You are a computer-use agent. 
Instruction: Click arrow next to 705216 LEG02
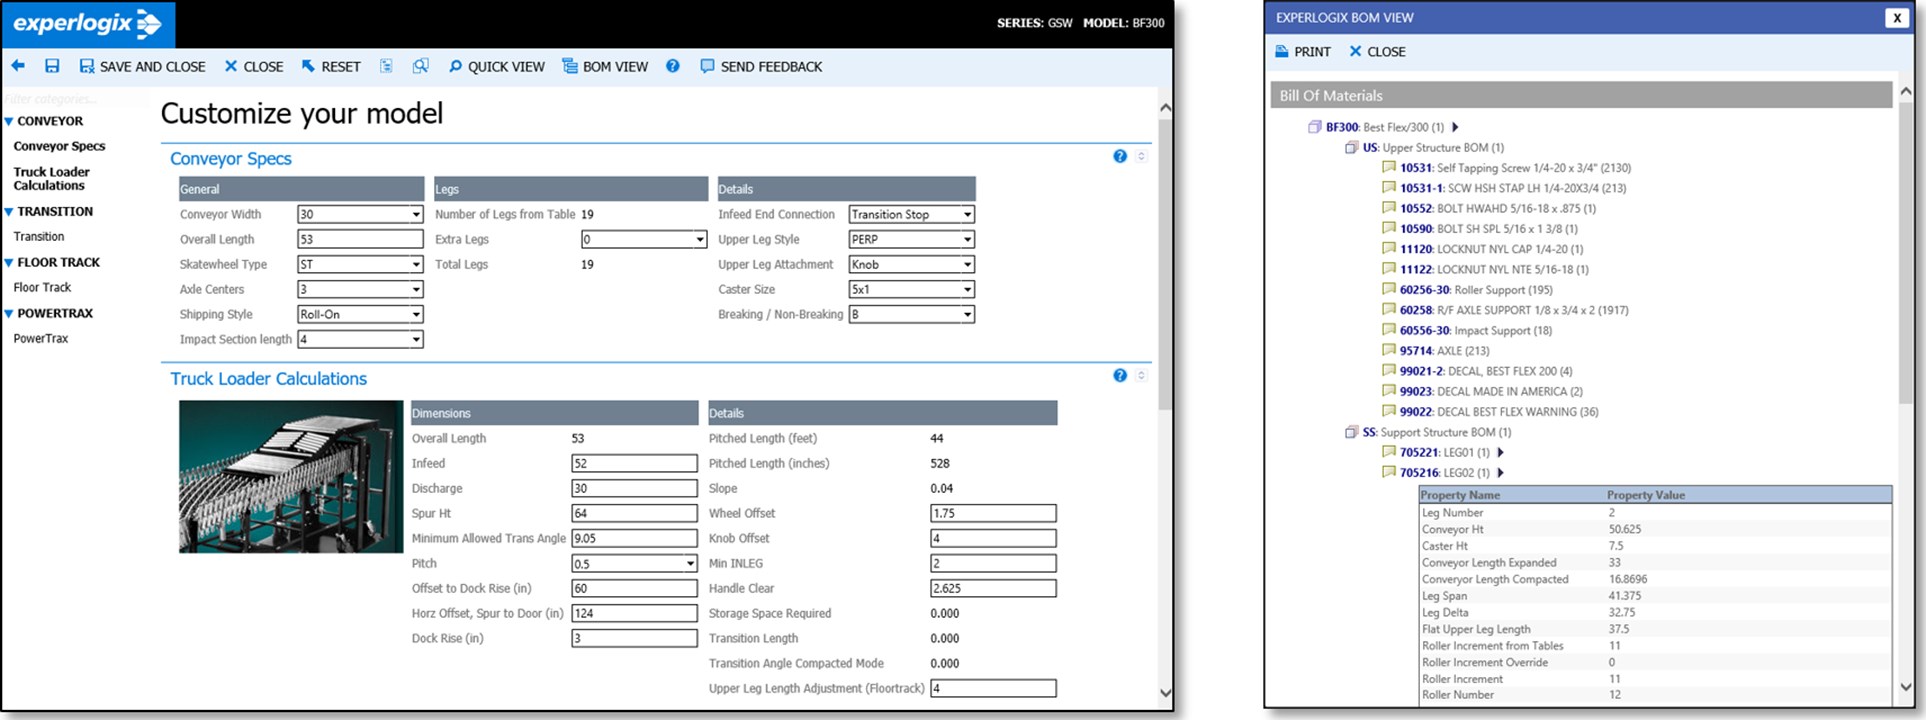click(x=1500, y=473)
